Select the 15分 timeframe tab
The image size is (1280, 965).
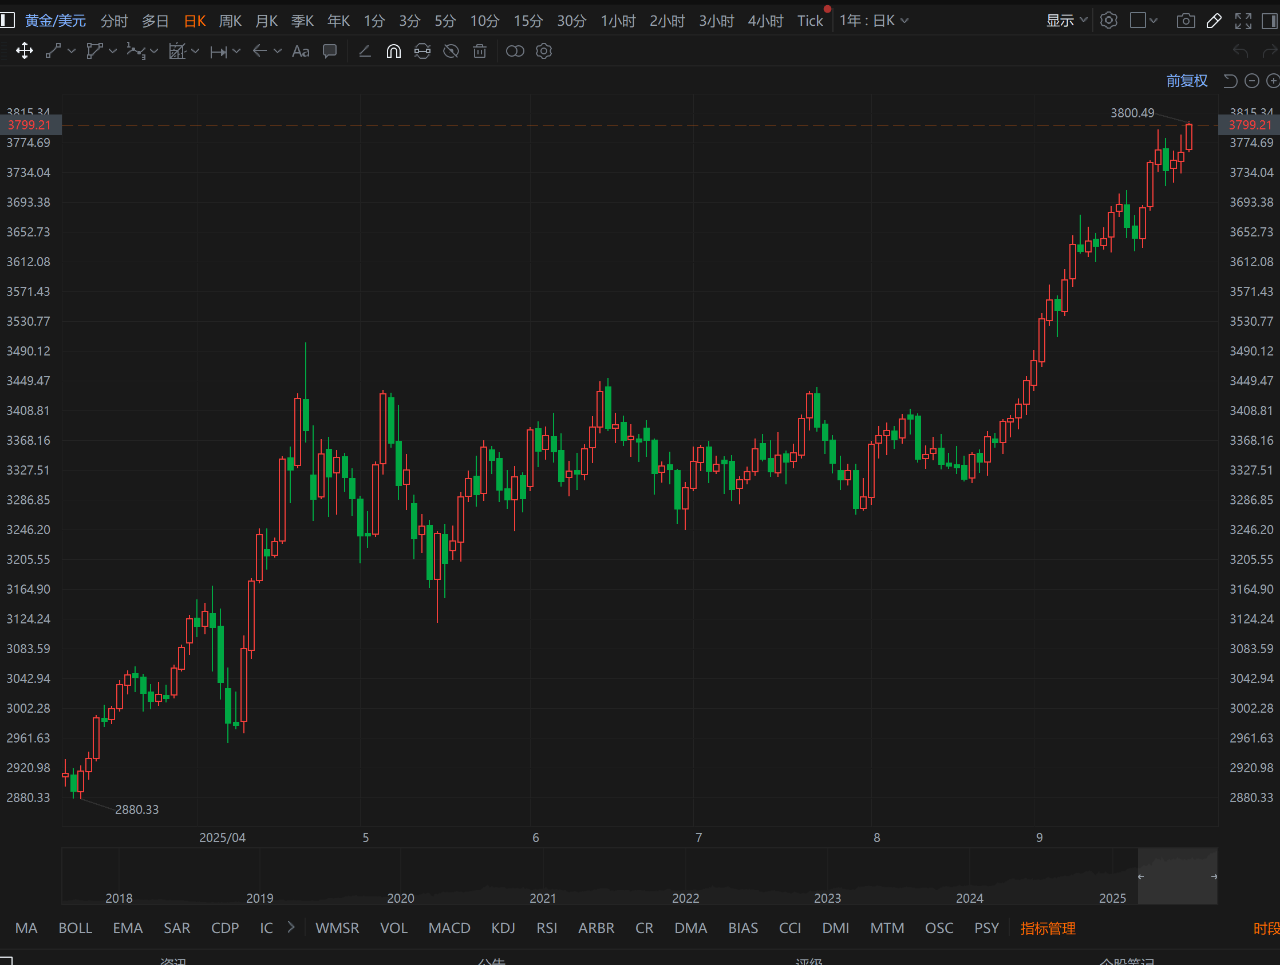point(528,20)
